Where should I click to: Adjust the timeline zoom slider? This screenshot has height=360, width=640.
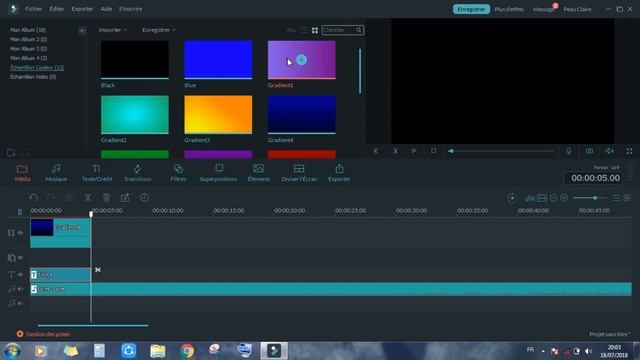point(590,198)
